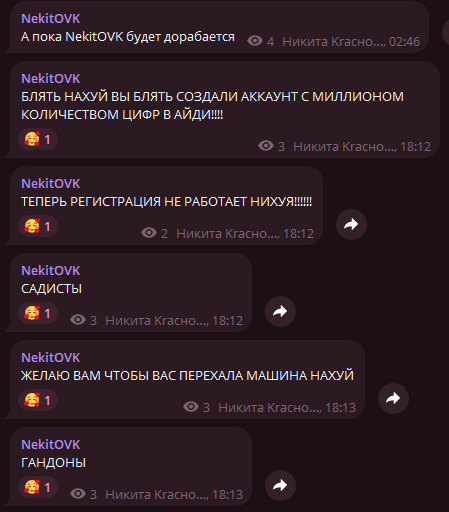Click eye views icon on 'БЛЯТЬ НАХУЙ' message

266,146
